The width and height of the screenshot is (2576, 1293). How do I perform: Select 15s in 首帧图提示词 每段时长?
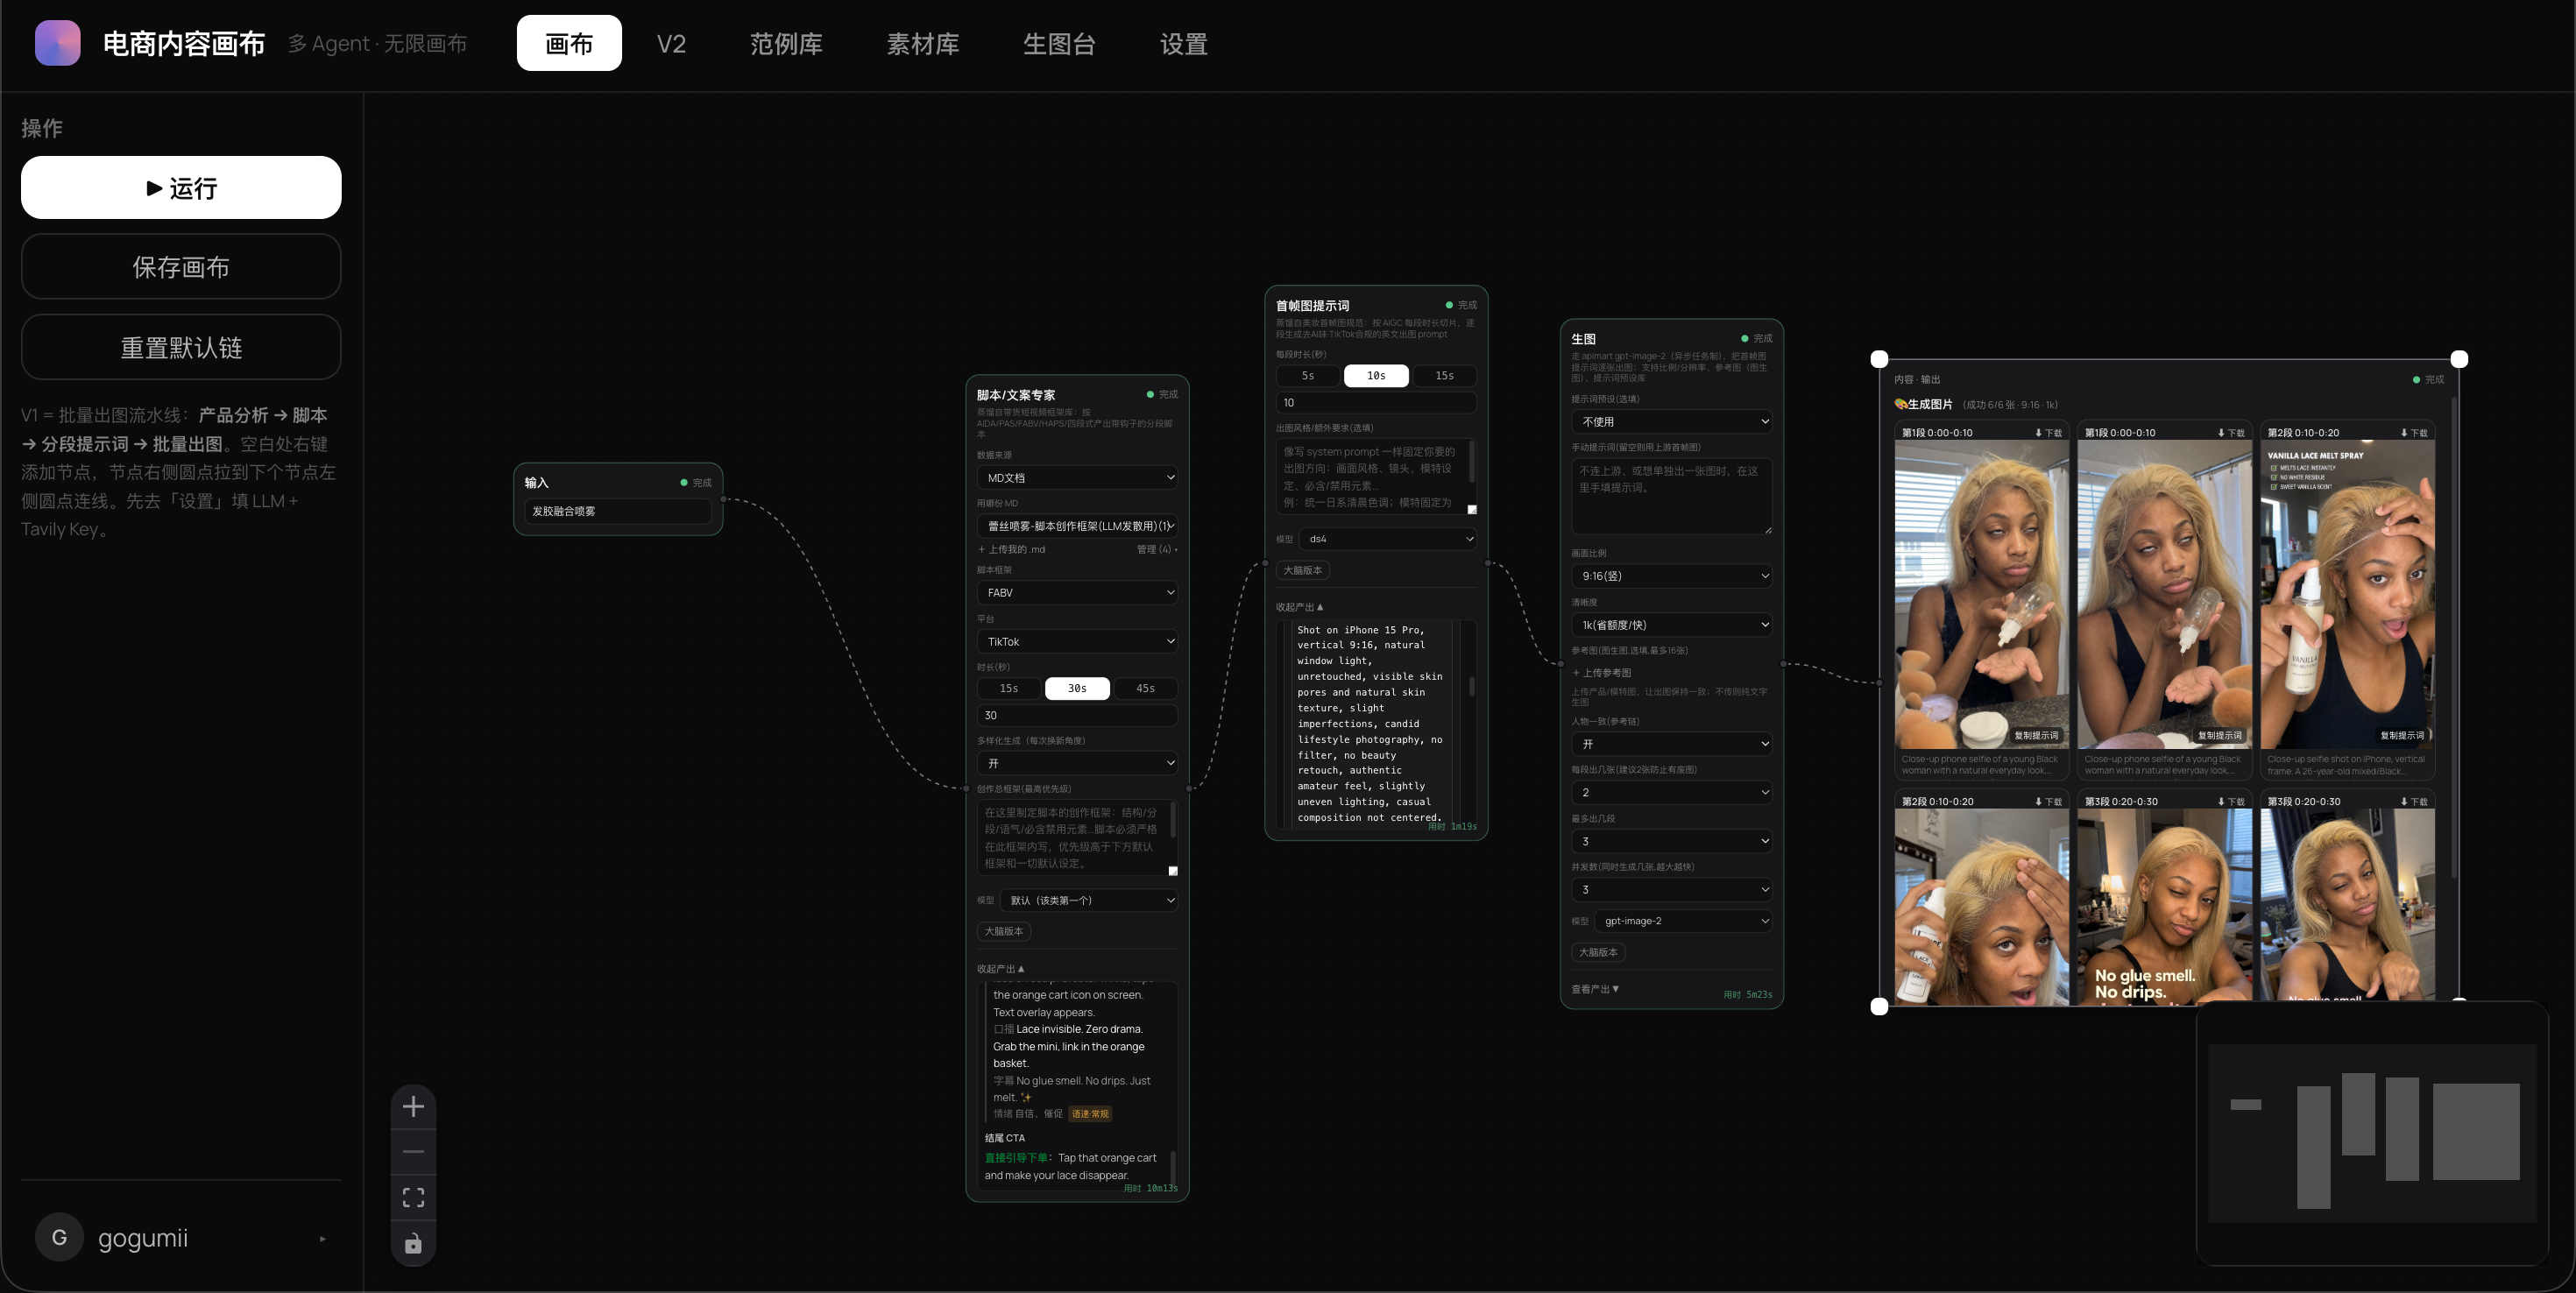(1444, 375)
